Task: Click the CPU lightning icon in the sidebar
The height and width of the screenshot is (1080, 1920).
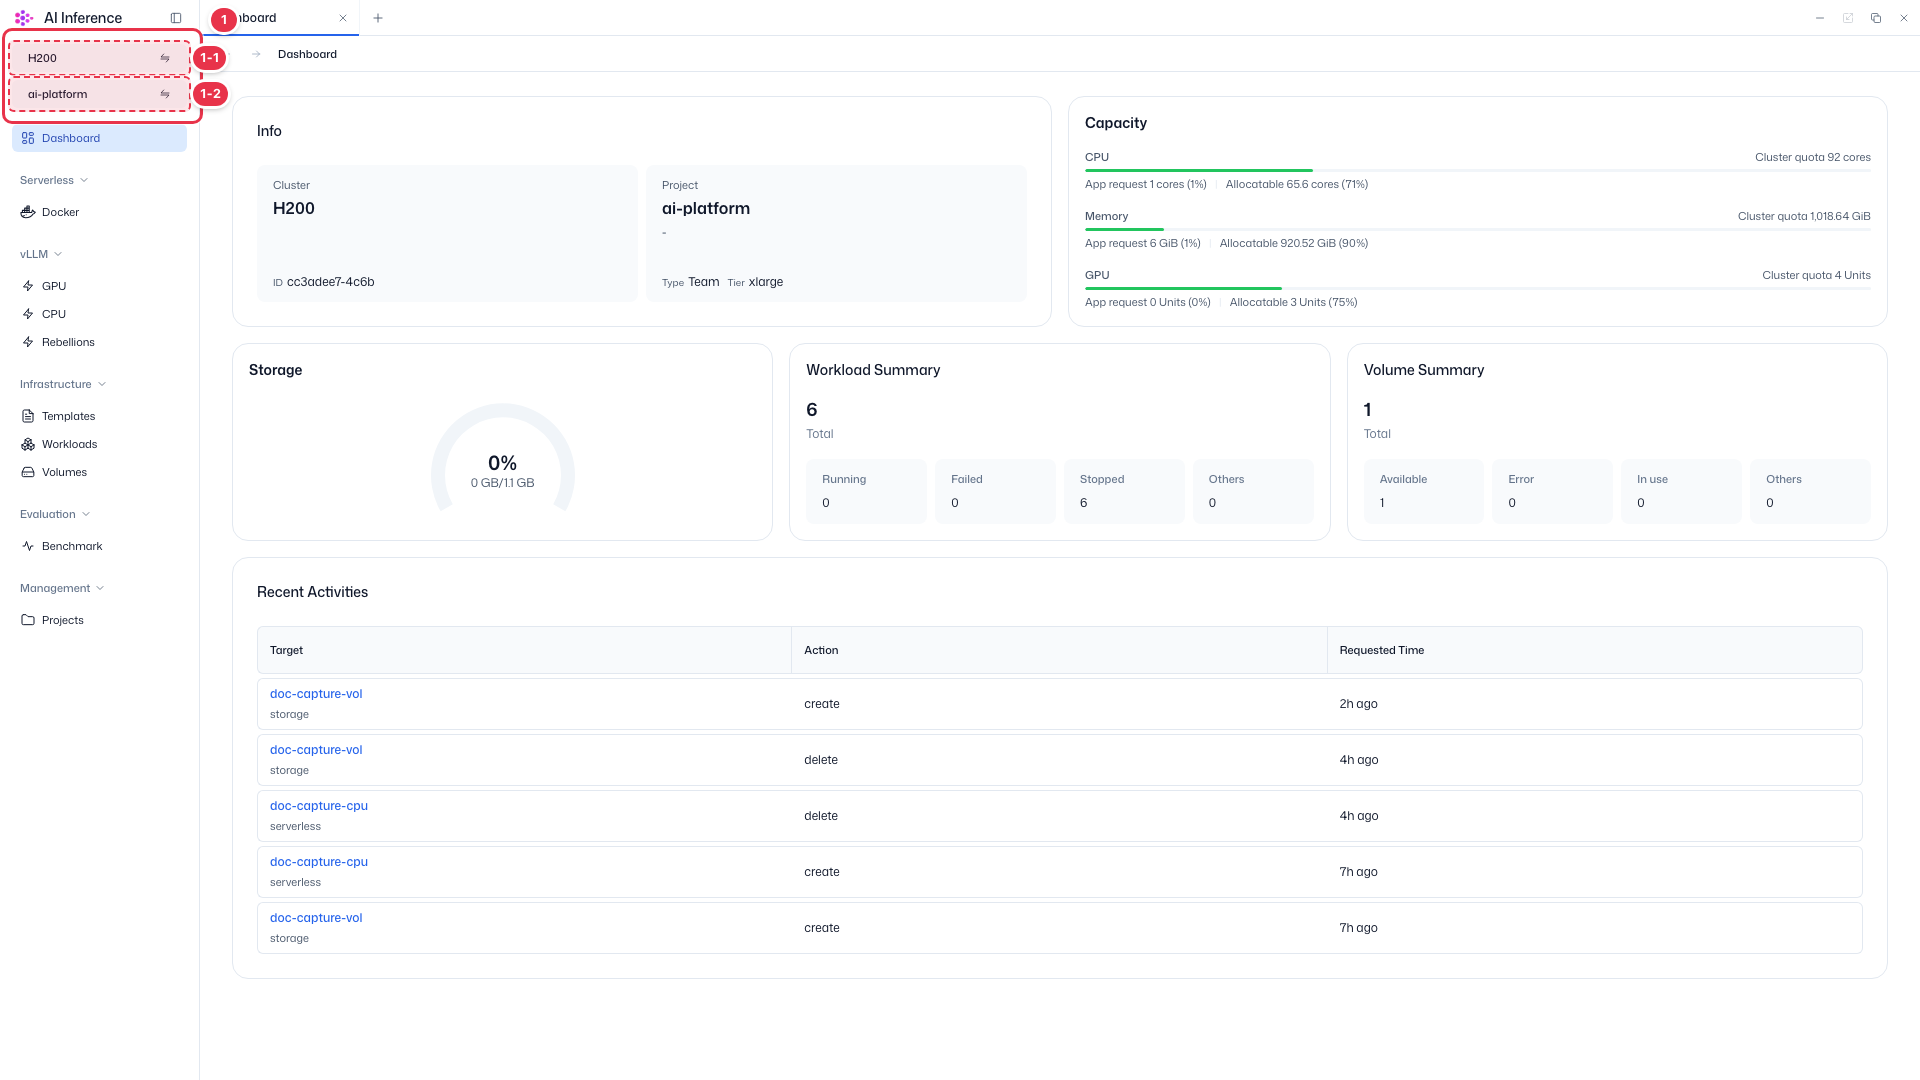Action: [x=28, y=314]
